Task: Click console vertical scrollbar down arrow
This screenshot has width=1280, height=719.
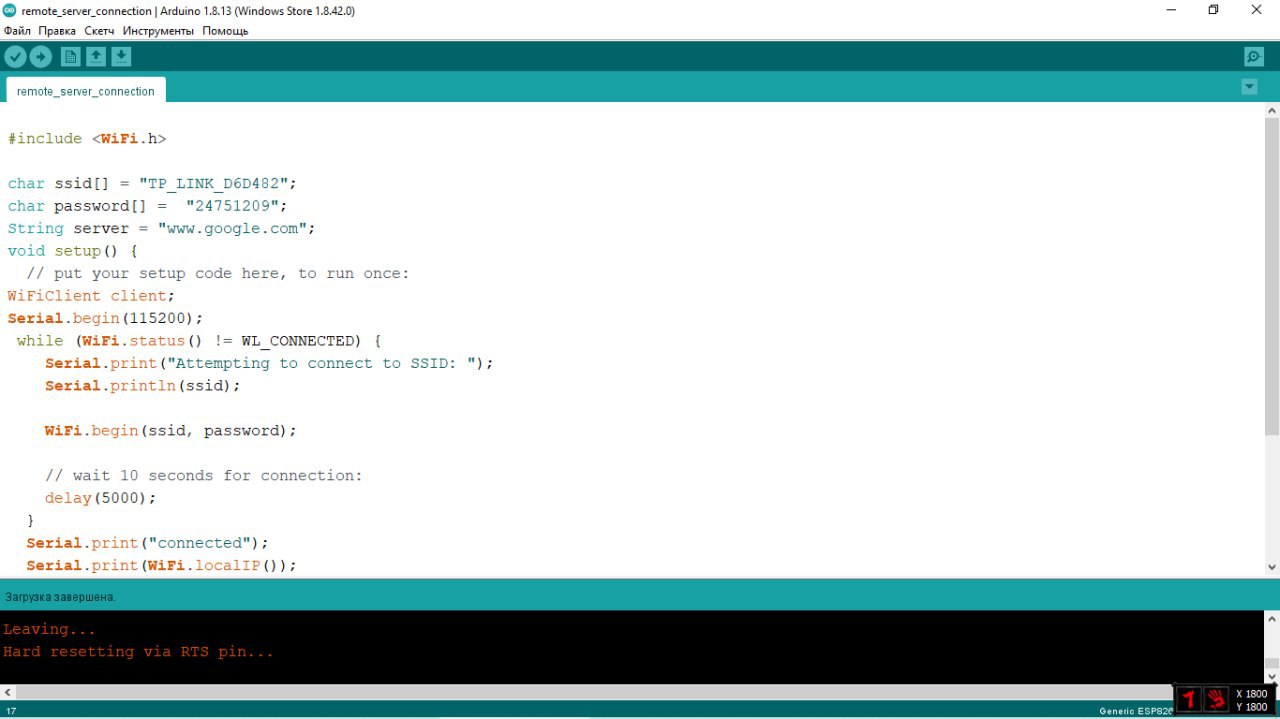Action: coord(1272,677)
